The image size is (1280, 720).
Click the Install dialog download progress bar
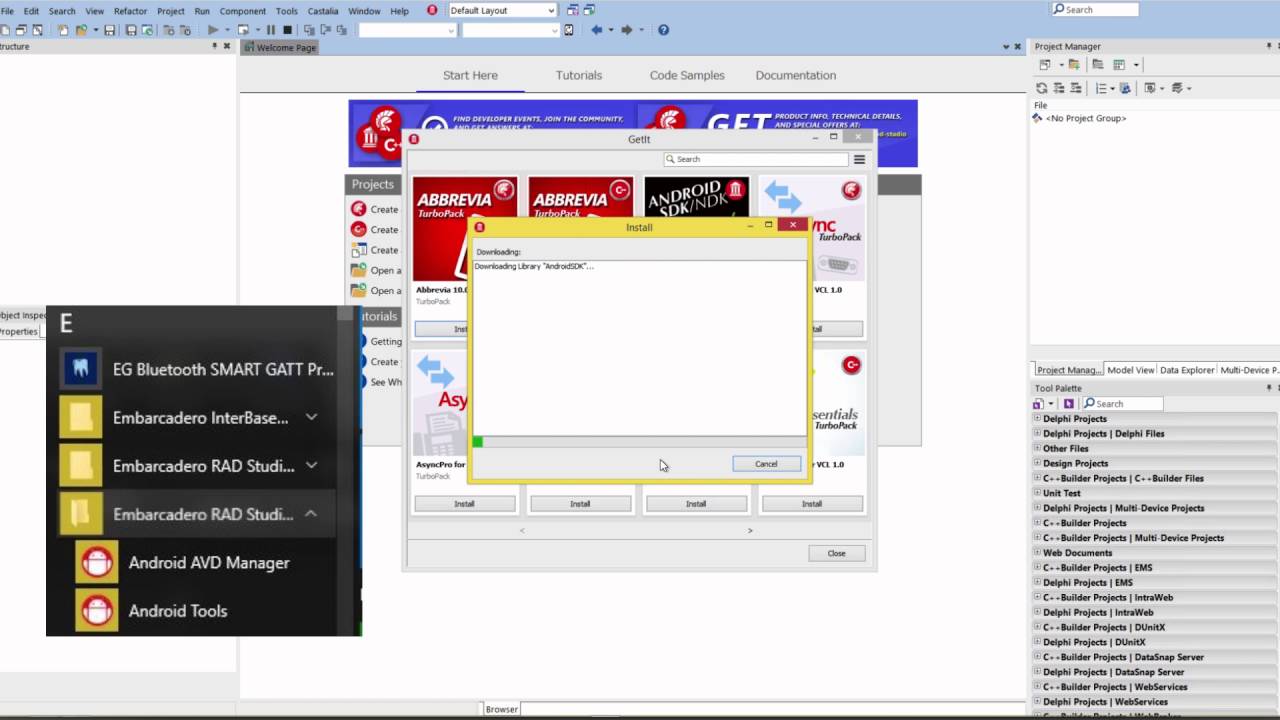pos(639,442)
